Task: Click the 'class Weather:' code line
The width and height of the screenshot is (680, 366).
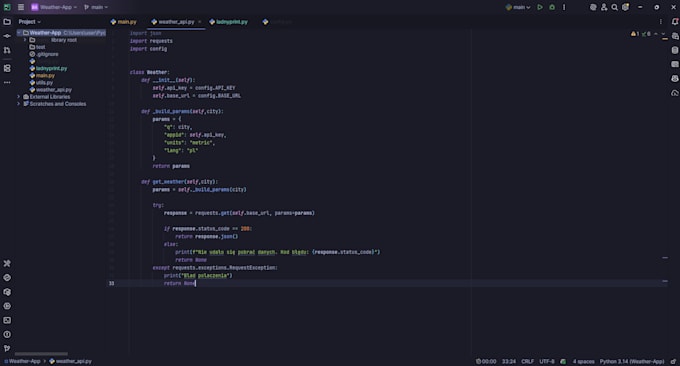Action: pos(150,72)
